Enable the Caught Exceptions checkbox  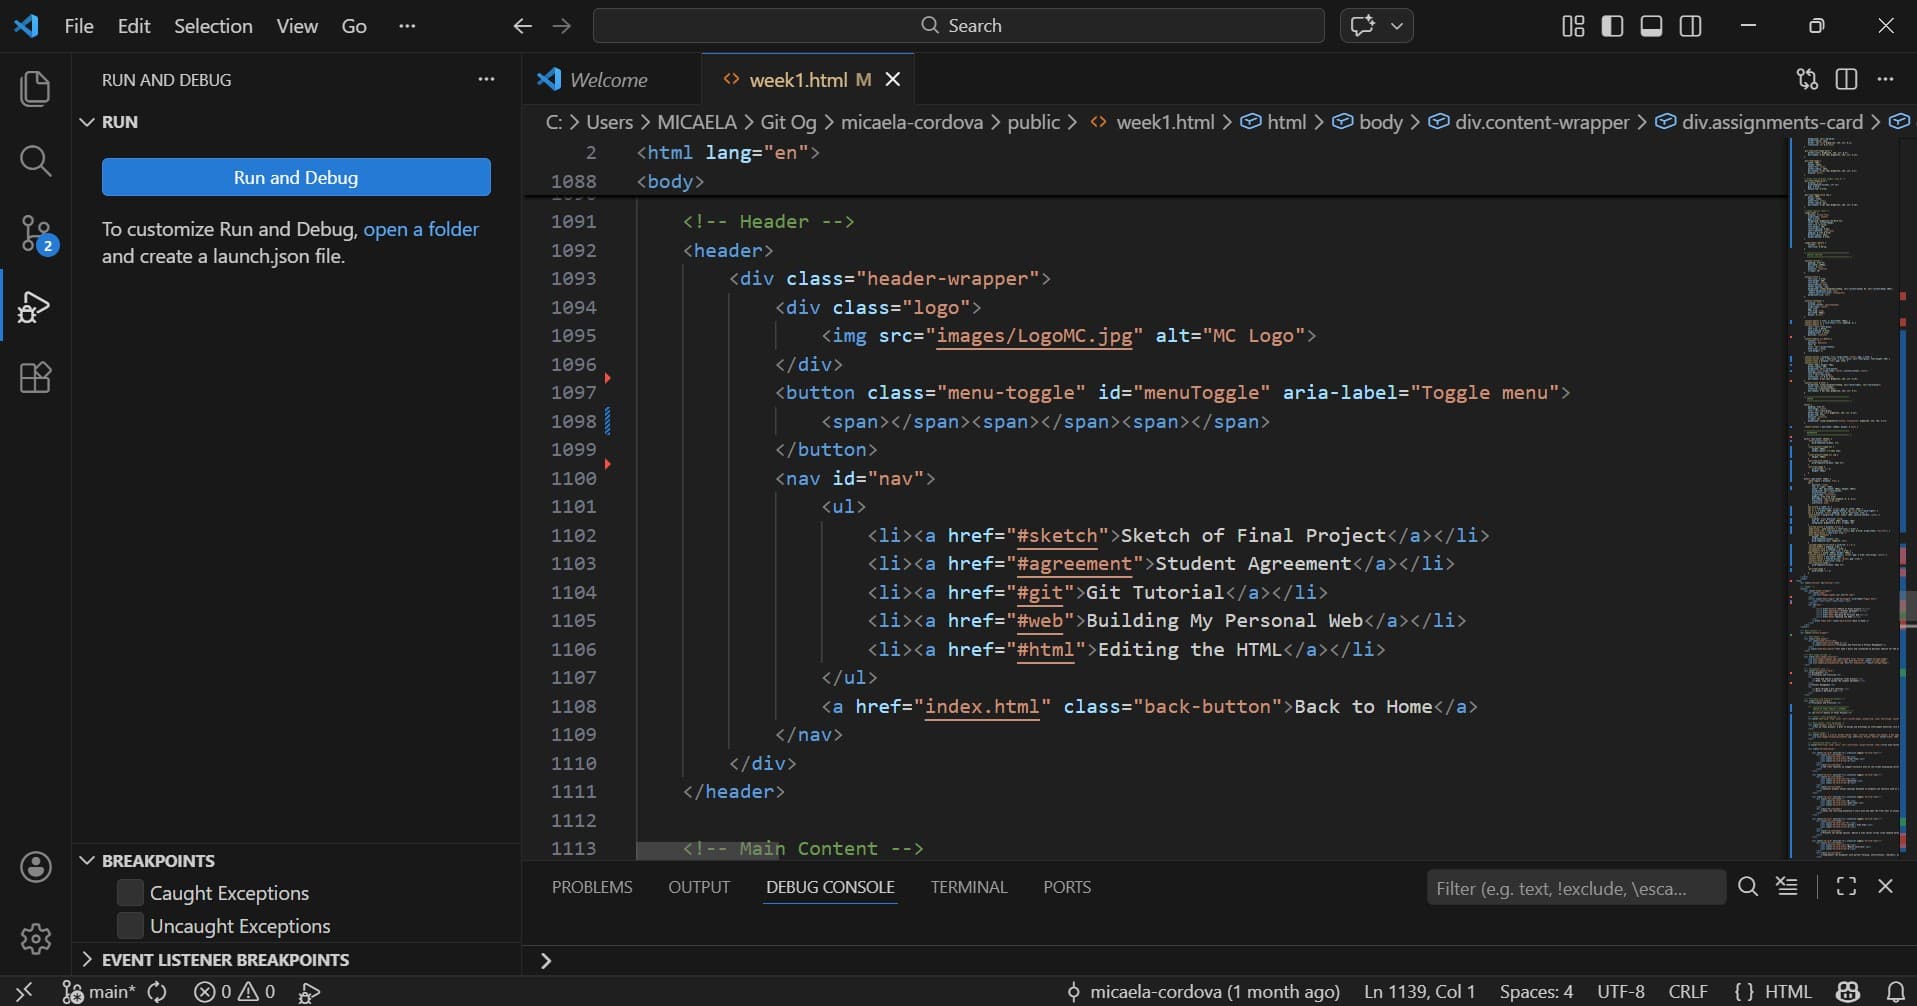[x=130, y=892]
